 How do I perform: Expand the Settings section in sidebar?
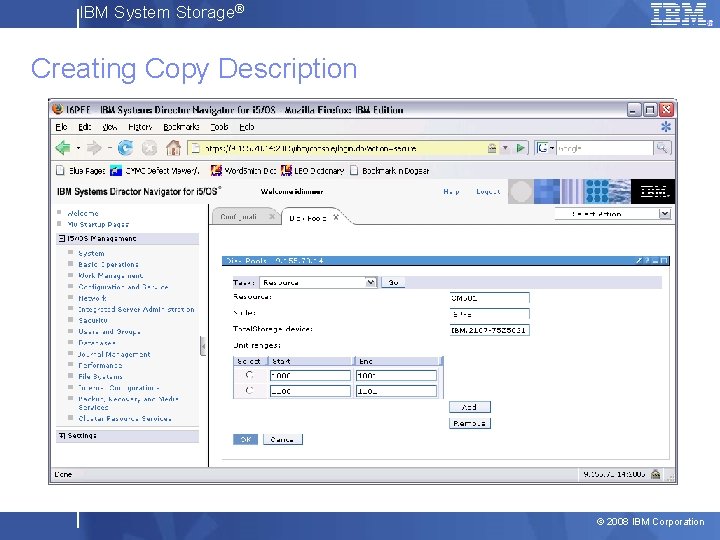point(62,435)
